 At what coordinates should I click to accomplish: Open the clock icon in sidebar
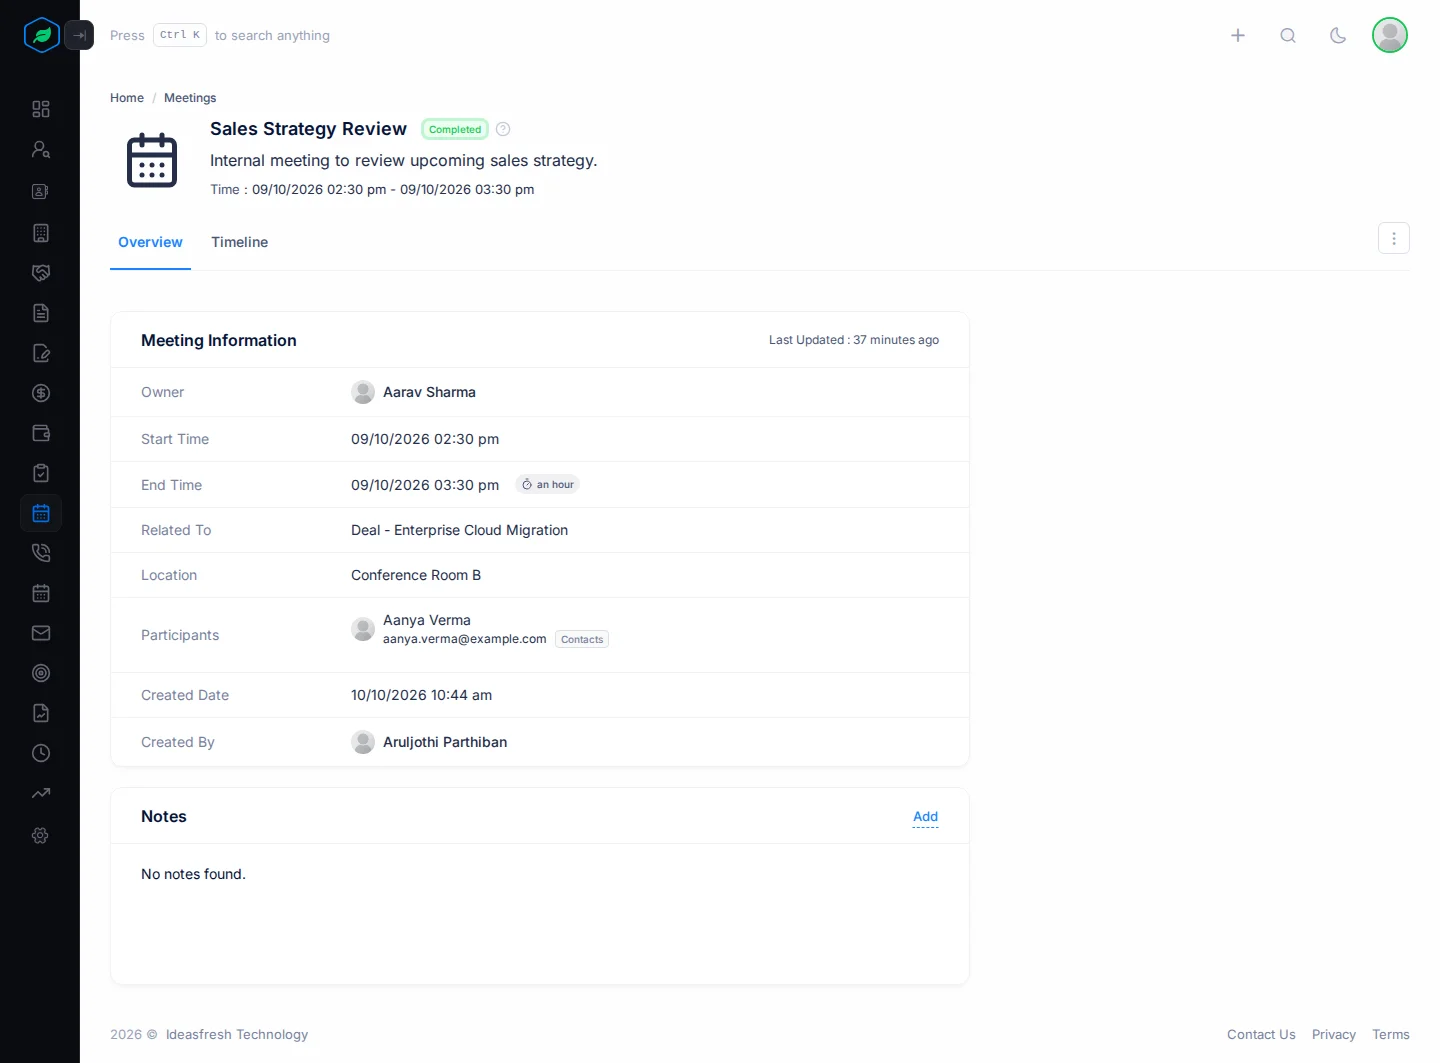tap(41, 753)
